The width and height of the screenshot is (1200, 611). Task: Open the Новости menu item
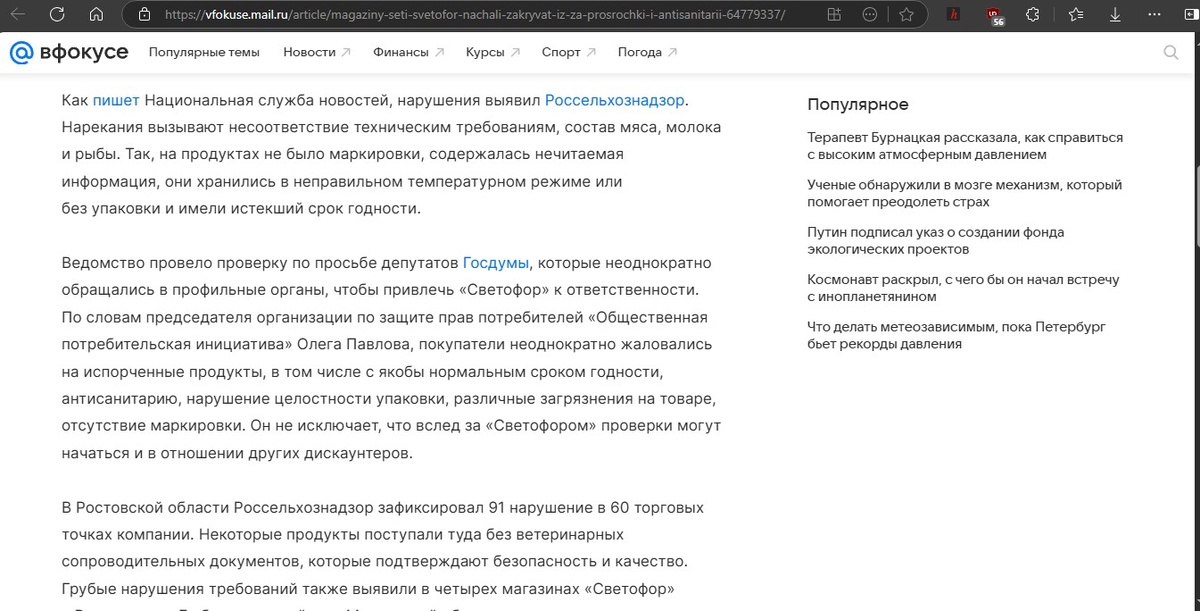[x=310, y=51]
